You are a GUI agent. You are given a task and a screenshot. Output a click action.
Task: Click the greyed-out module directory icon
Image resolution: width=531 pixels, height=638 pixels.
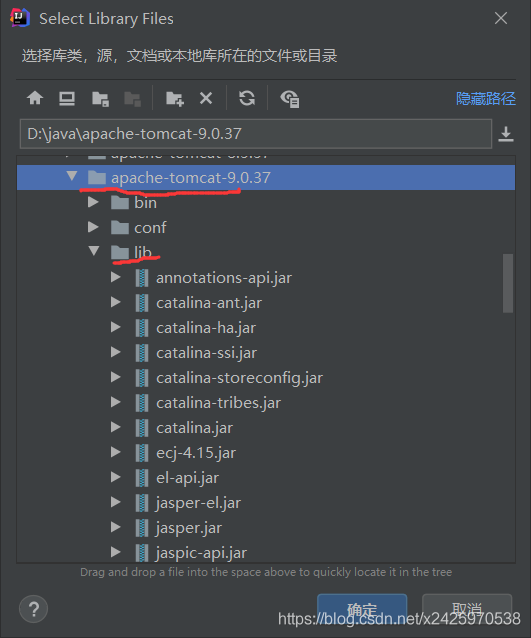(132, 99)
